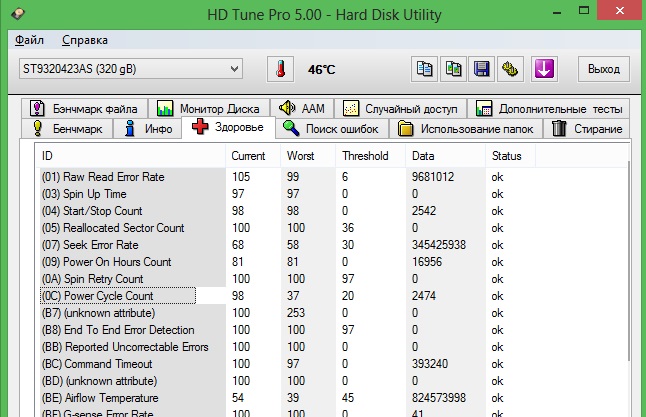Sort by the Current column header

tap(253, 156)
